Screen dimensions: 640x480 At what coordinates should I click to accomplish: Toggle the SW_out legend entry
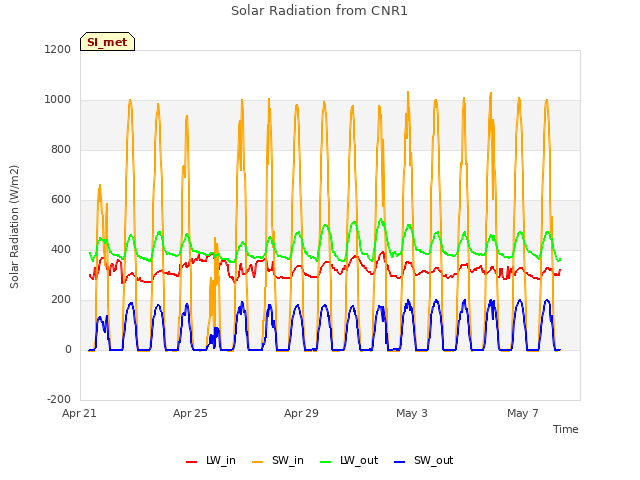(424, 460)
